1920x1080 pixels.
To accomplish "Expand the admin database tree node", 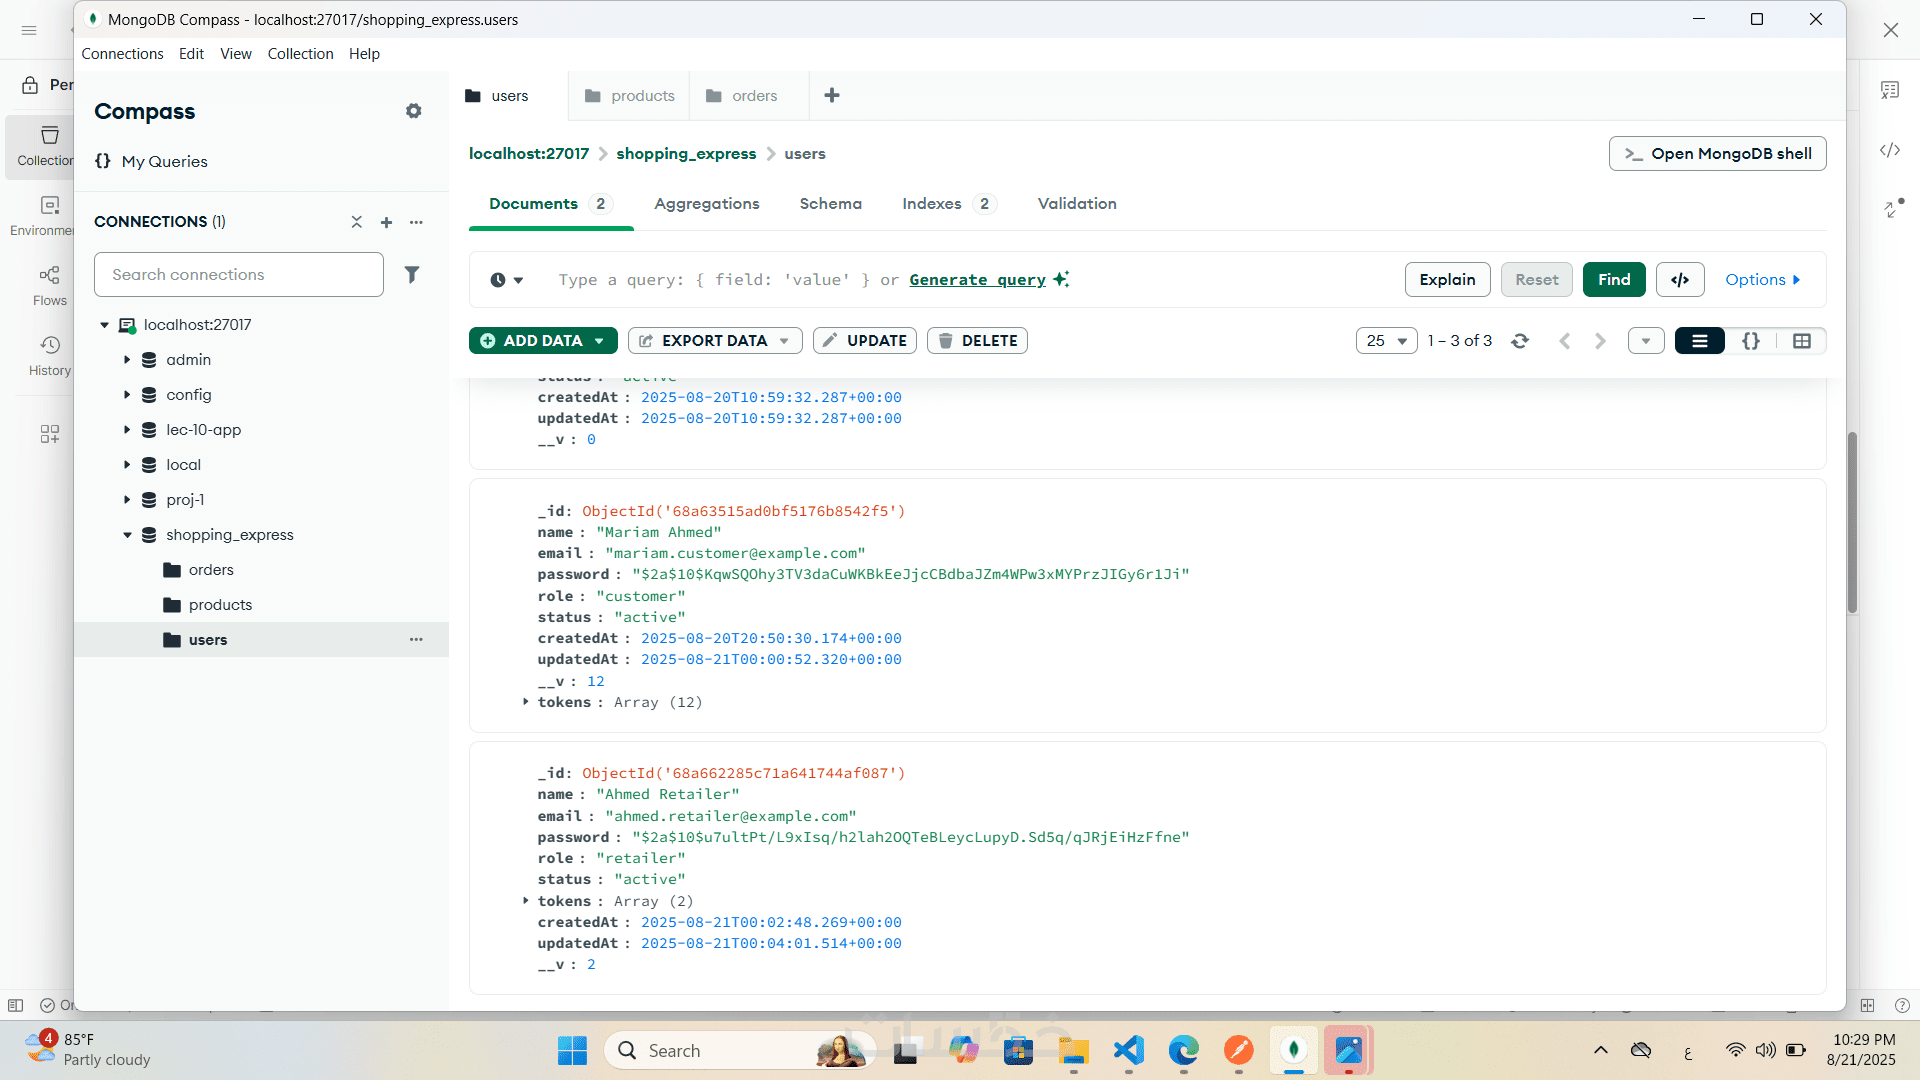I will [x=127, y=360].
